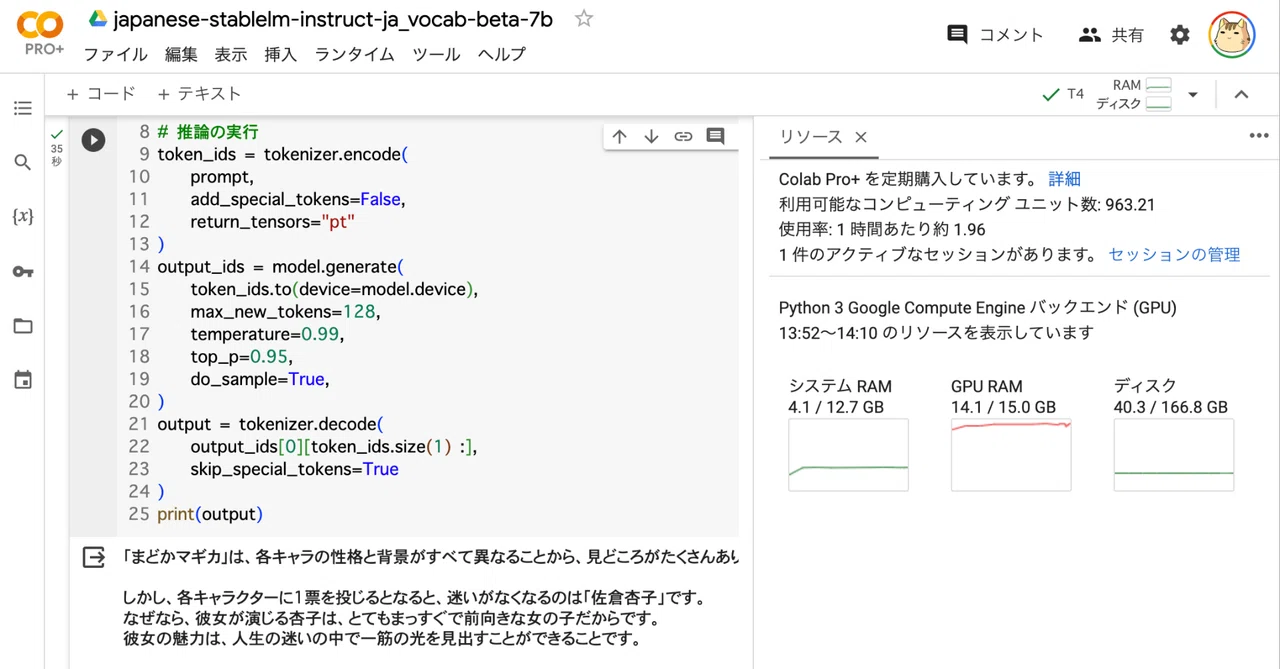
Task: Select the リソース tab
Action: point(811,137)
